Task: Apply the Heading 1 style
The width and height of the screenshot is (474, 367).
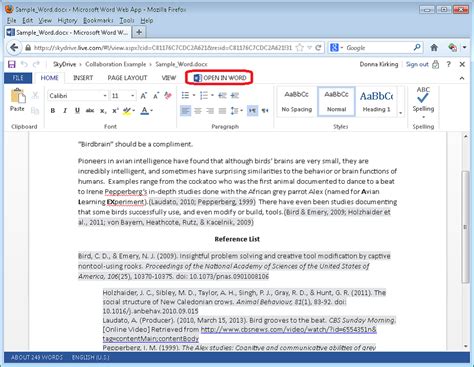Action: pyautogui.click(x=376, y=102)
